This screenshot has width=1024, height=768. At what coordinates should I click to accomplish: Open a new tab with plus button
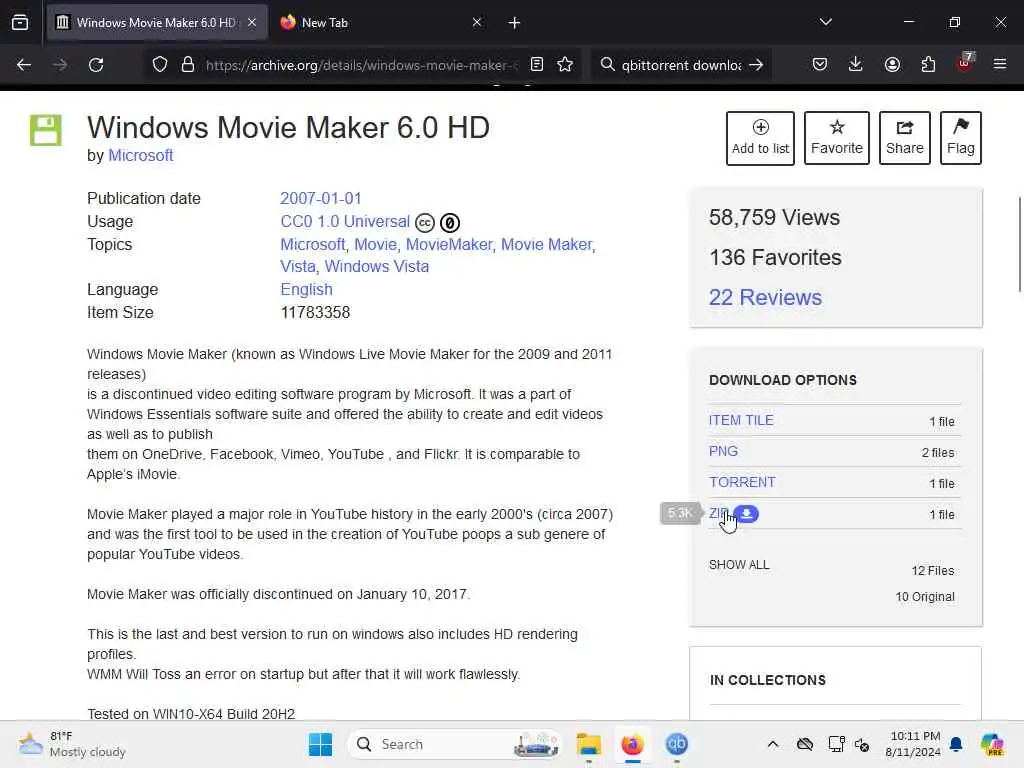click(515, 23)
